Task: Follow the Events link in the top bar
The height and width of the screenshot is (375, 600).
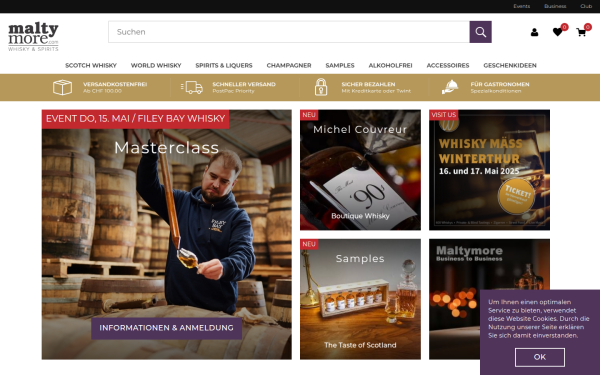Action: 522,6
